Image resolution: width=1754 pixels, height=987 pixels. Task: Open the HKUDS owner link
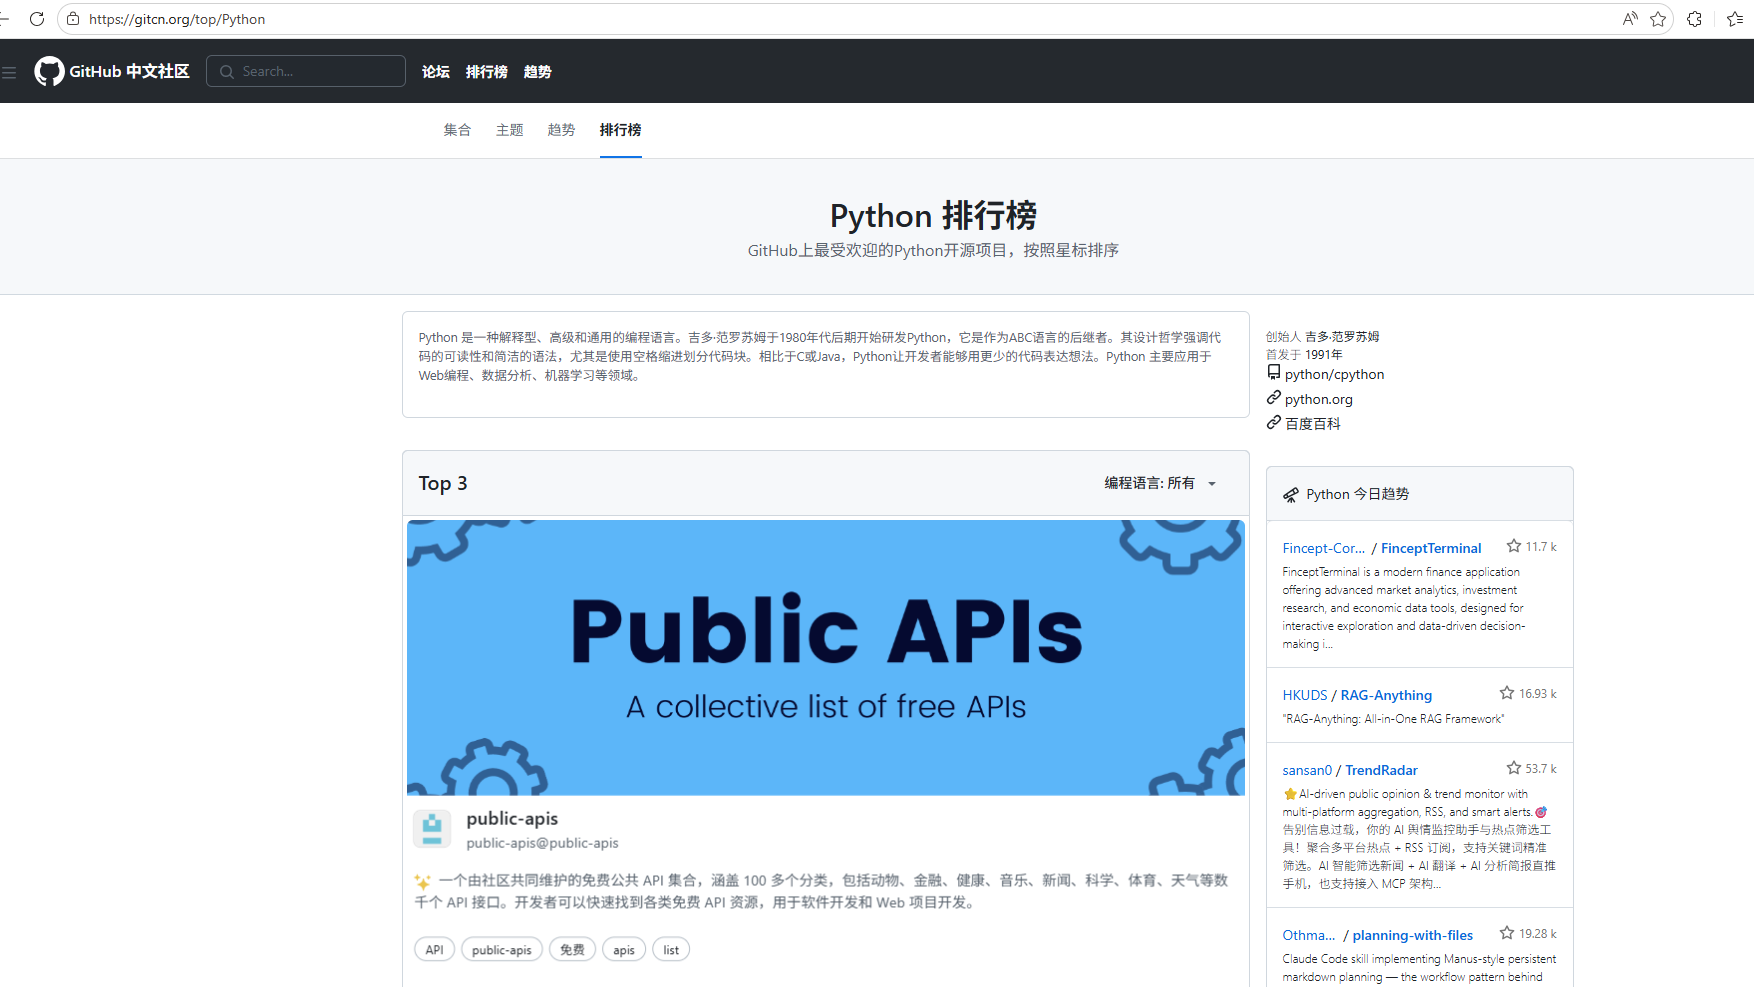(1305, 695)
